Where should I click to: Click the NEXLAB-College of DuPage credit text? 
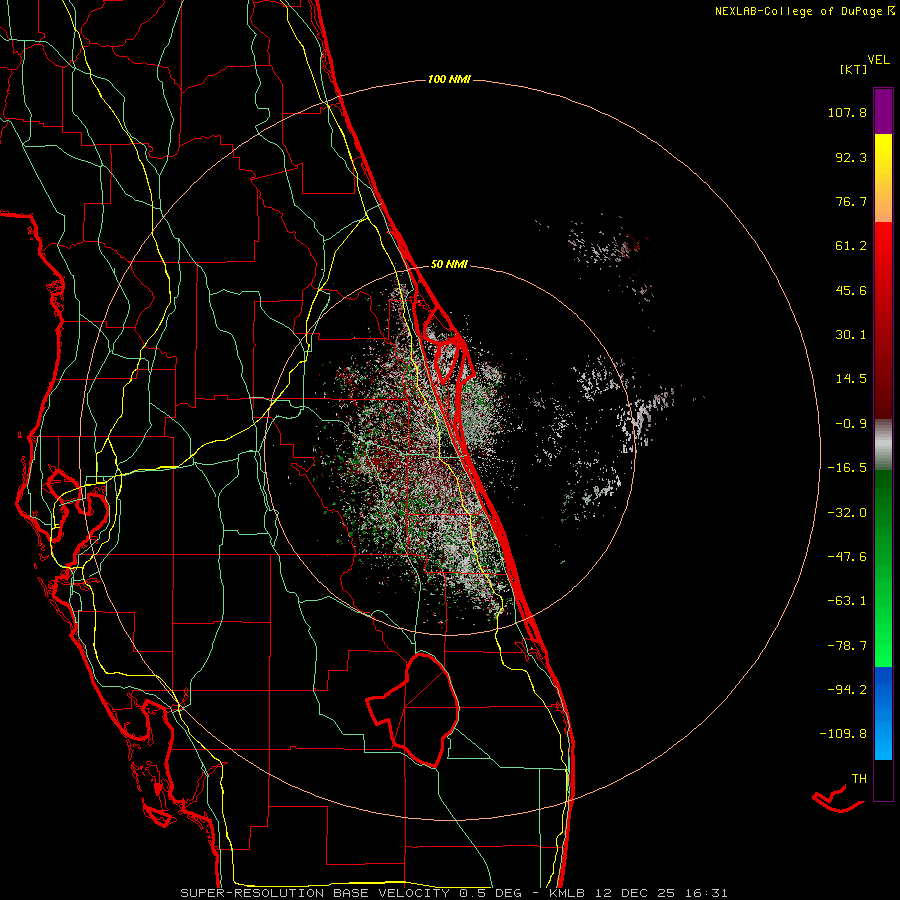(798, 11)
